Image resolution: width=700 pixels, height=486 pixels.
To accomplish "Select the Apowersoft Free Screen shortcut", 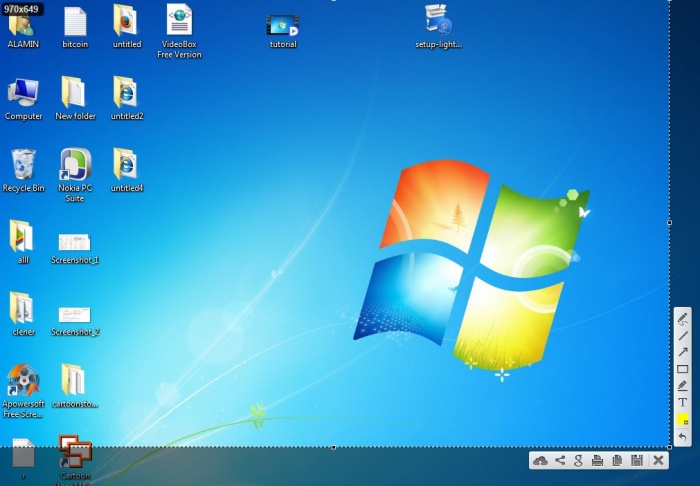I will (23, 391).
